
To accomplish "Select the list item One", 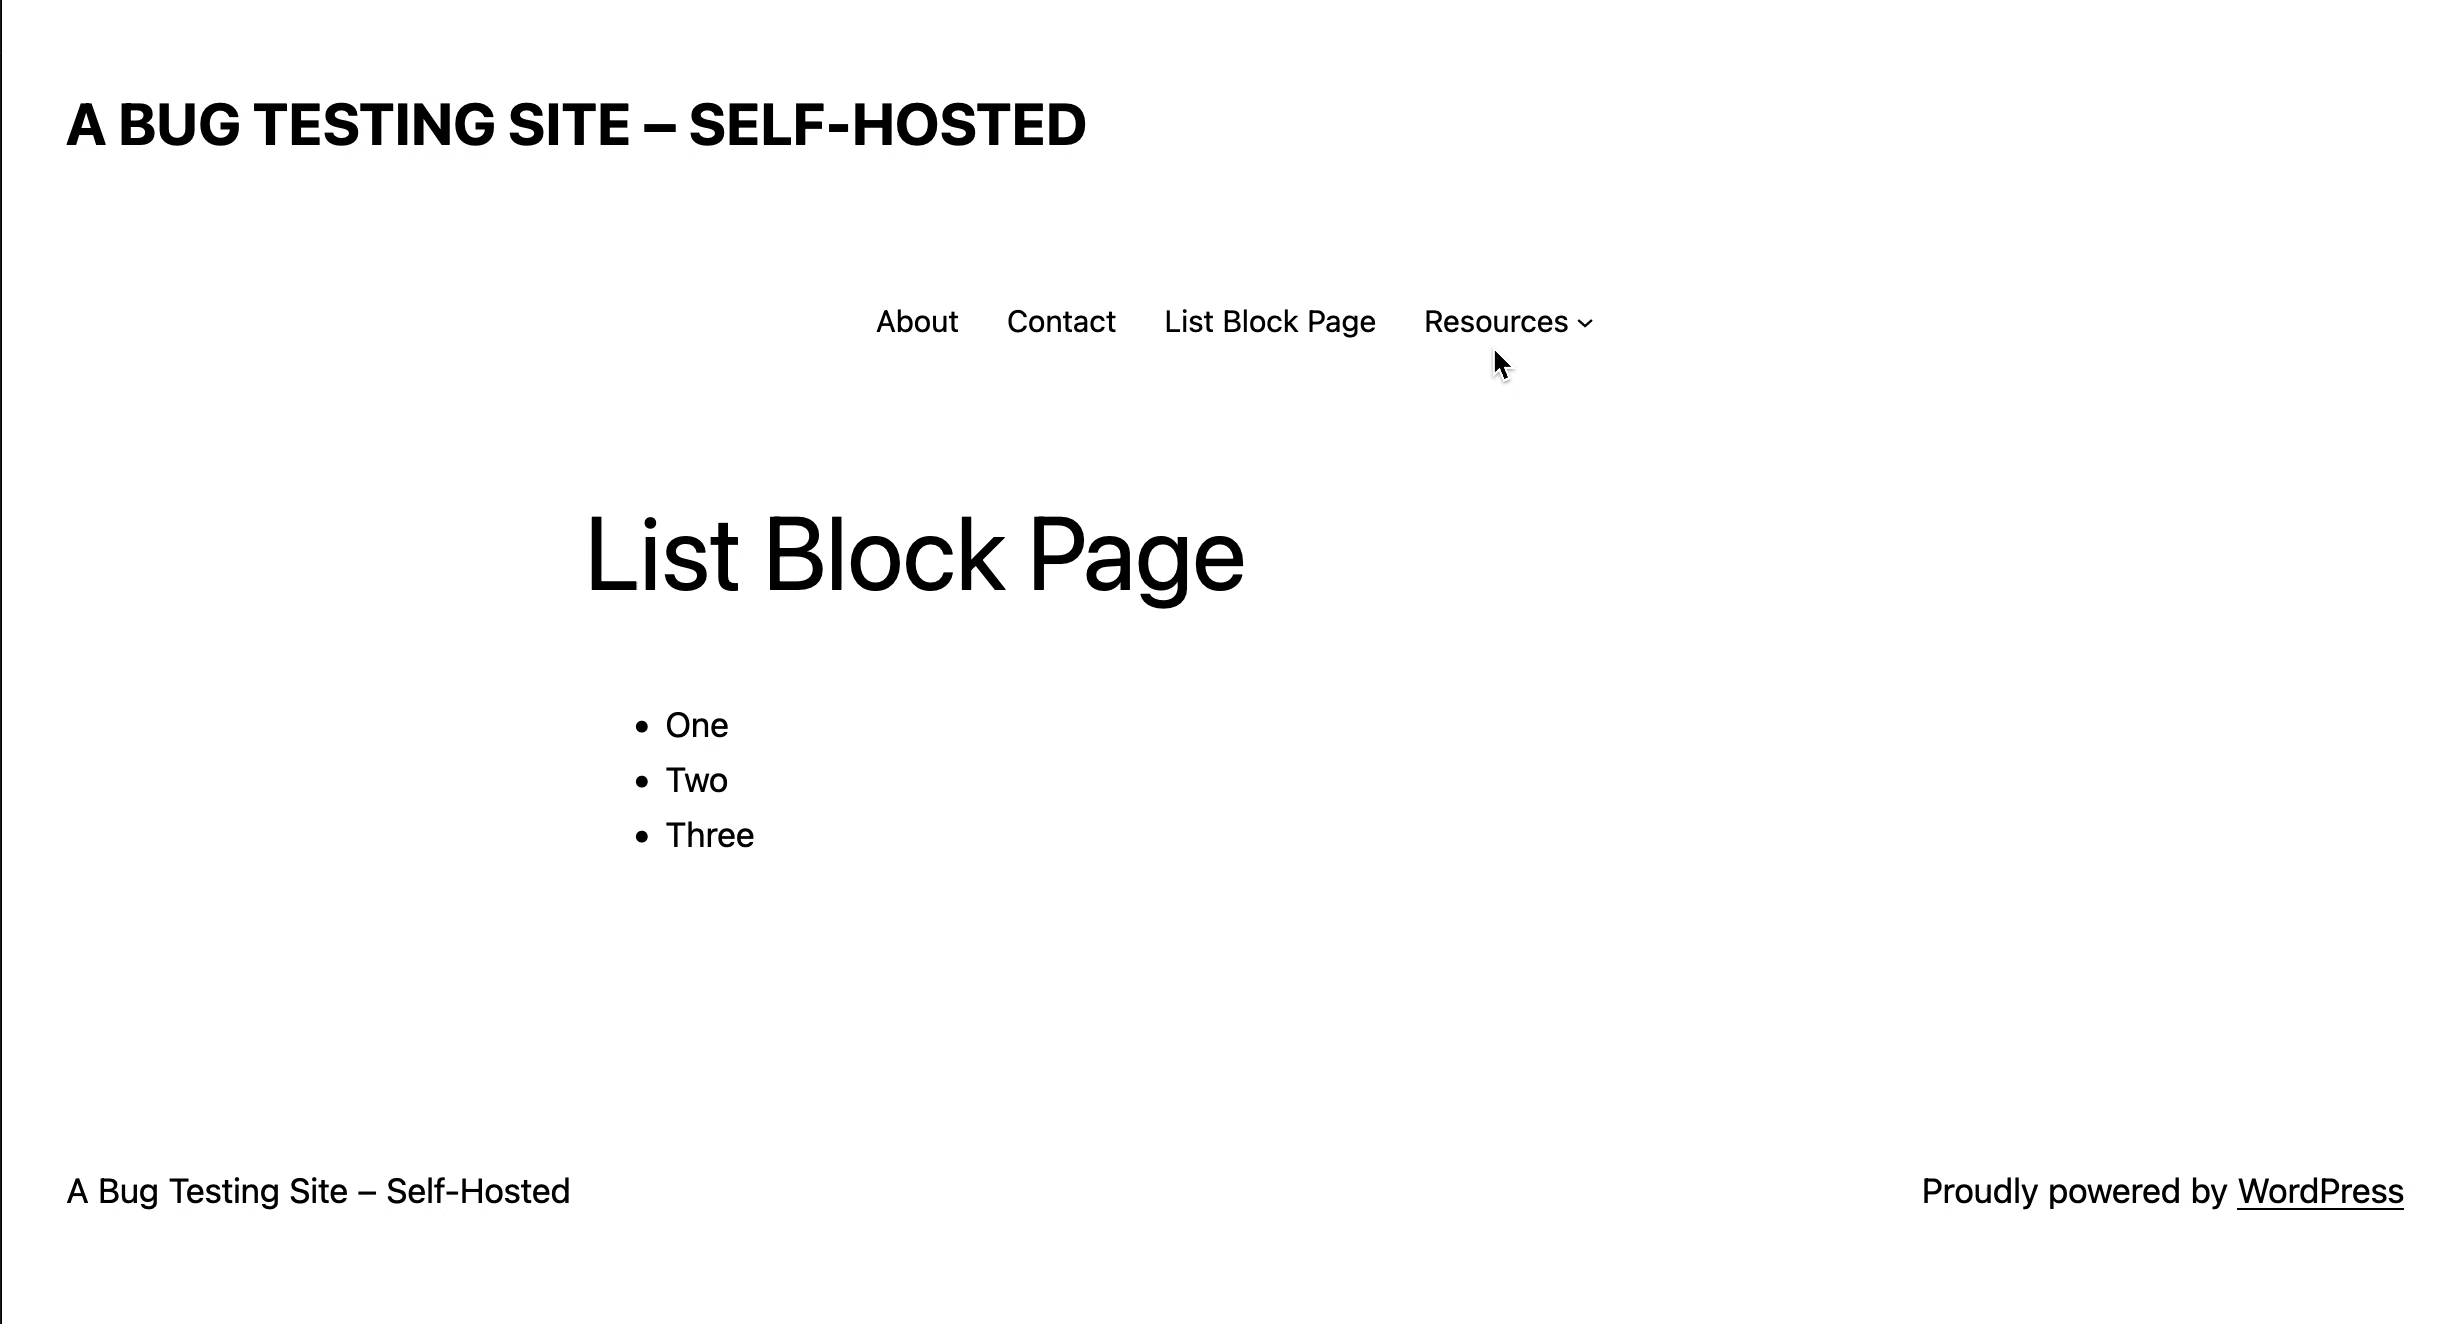I will coord(697,724).
